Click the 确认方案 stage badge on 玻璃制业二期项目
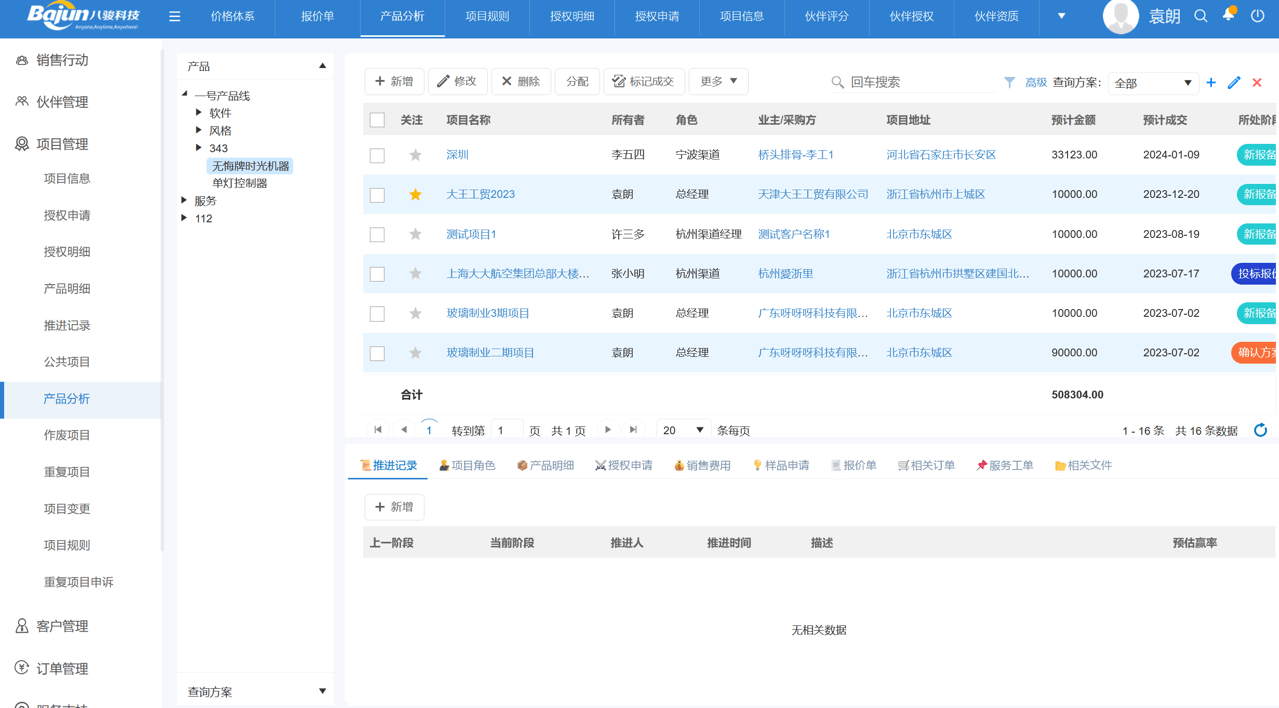The width and height of the screenshot is (1279, 708). point(1258,352)
